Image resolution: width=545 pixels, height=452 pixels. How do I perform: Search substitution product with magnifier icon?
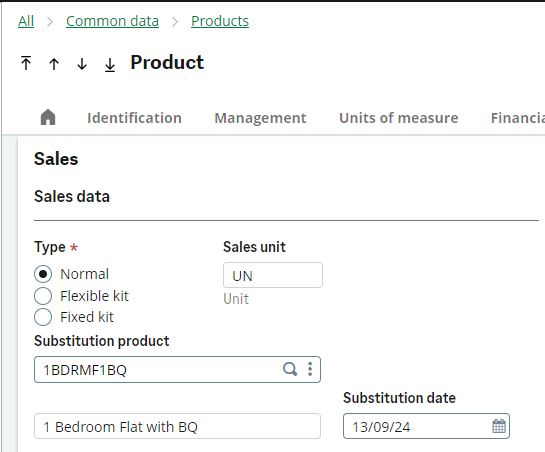(290, 369)
